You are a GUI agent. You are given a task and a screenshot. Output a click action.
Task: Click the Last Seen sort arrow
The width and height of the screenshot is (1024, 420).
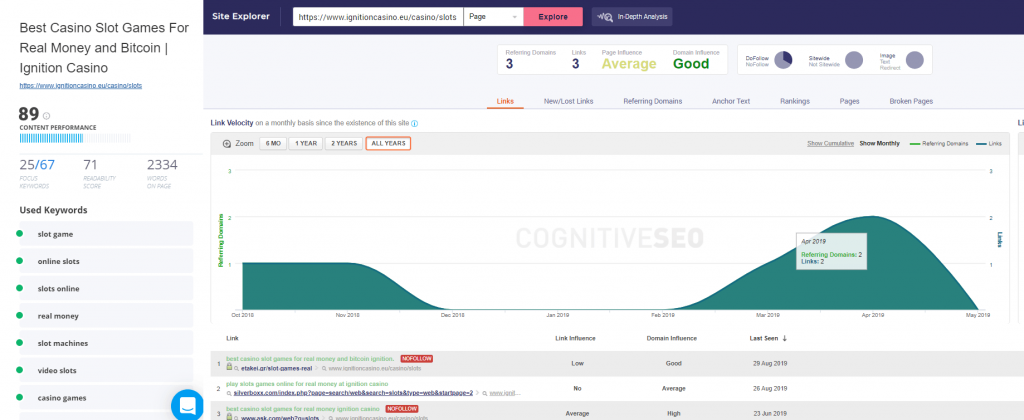click(784, 338)
